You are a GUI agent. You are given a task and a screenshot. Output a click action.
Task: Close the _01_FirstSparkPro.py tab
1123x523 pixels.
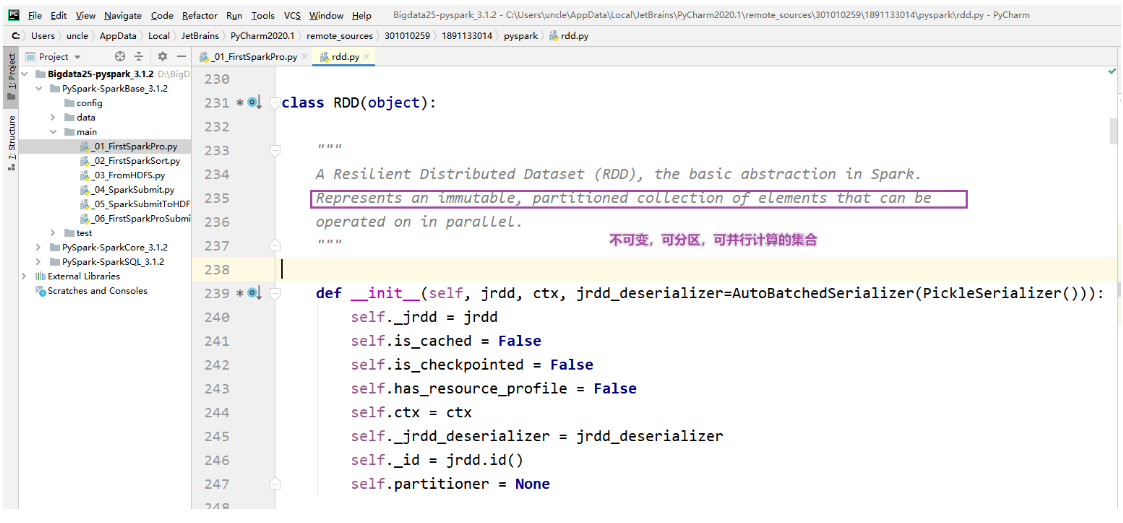tap(304, 57)
